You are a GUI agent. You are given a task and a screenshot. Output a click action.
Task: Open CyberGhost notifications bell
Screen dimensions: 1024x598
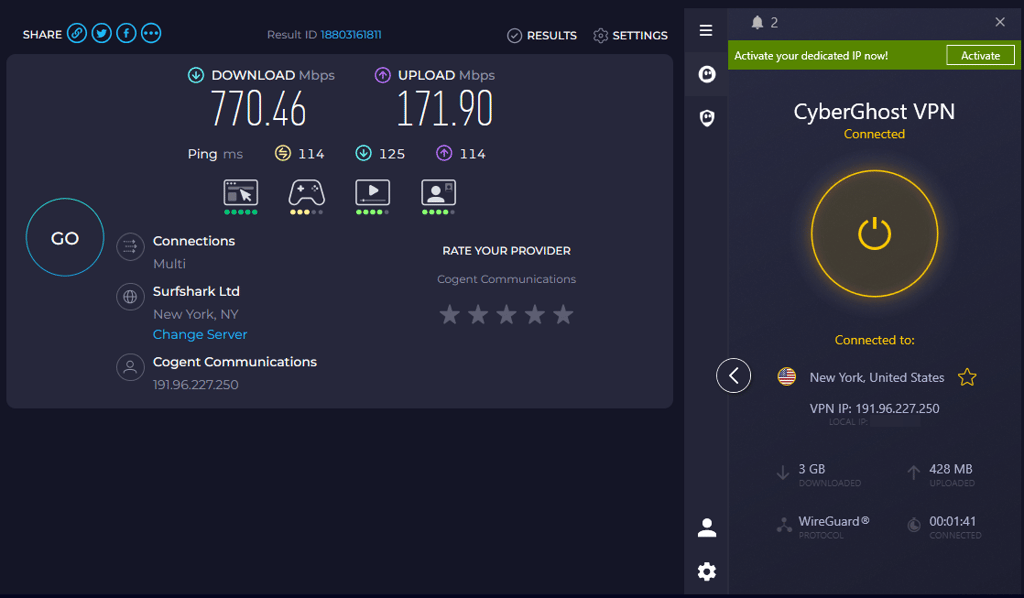pyautogui.click(x=757, y=22)
